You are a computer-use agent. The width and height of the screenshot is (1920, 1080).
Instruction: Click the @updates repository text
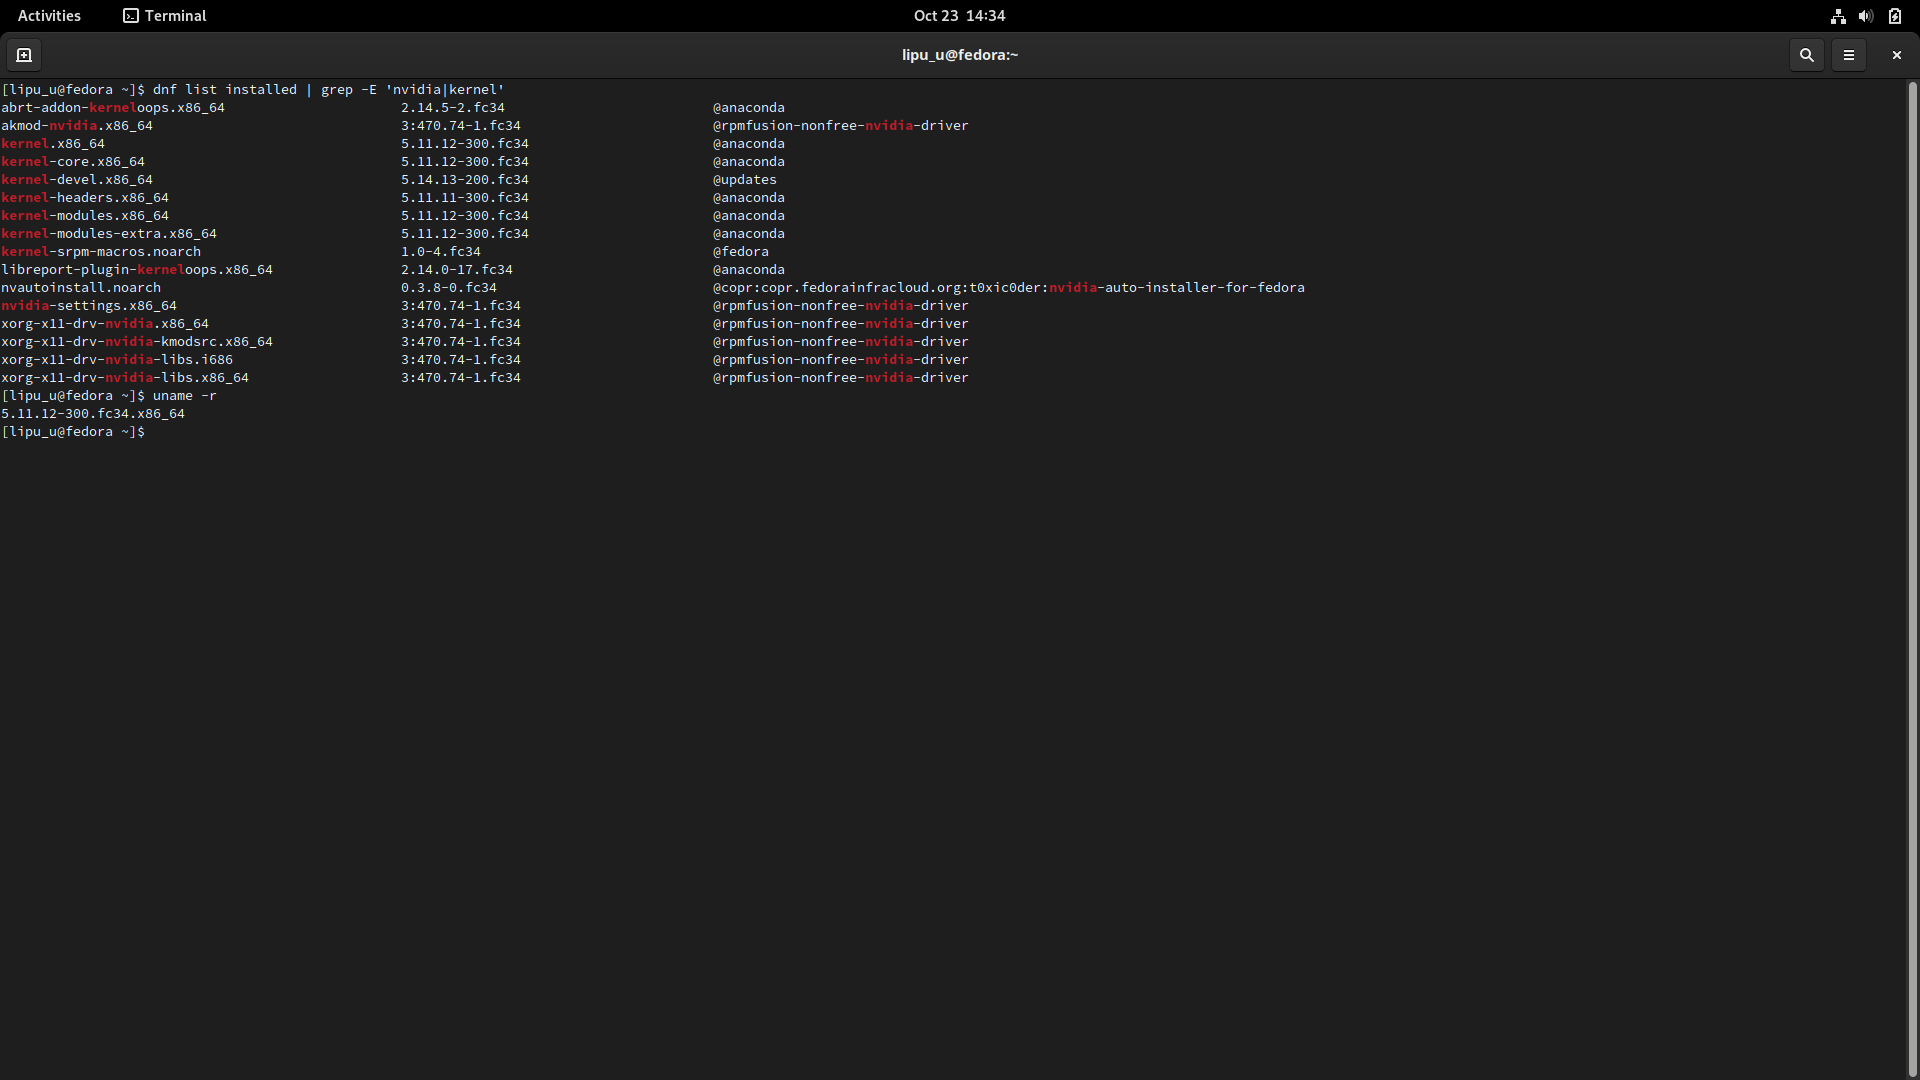(745, 180)
